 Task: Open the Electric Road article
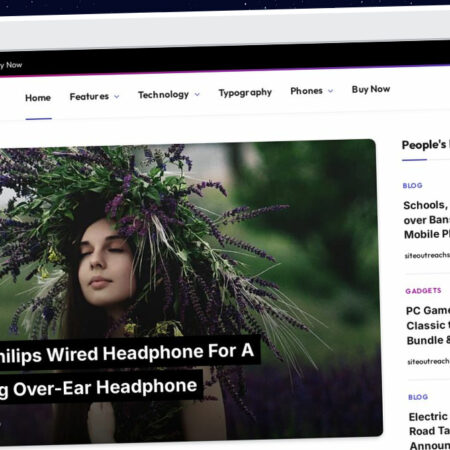click(429, 431)
